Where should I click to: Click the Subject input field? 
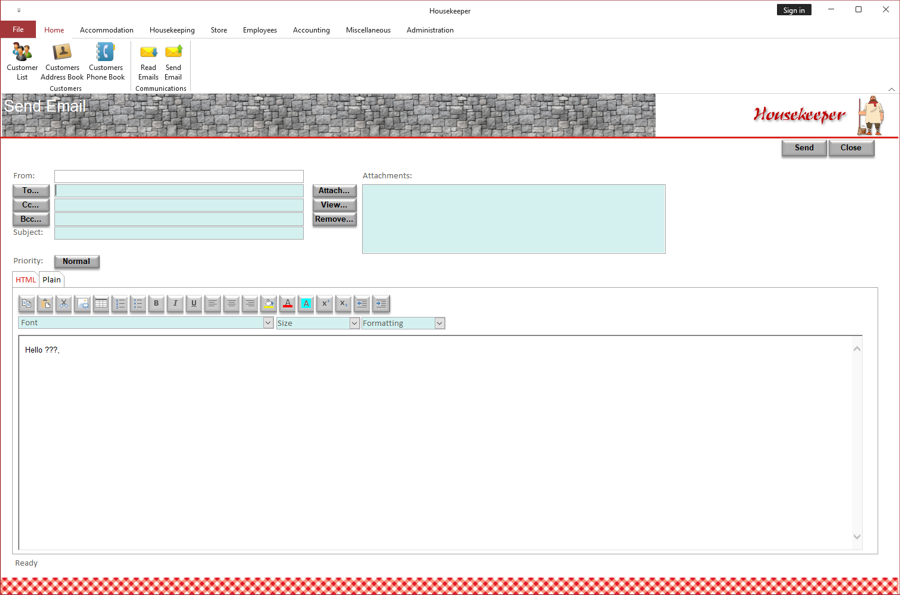click(x=179, y=233)
